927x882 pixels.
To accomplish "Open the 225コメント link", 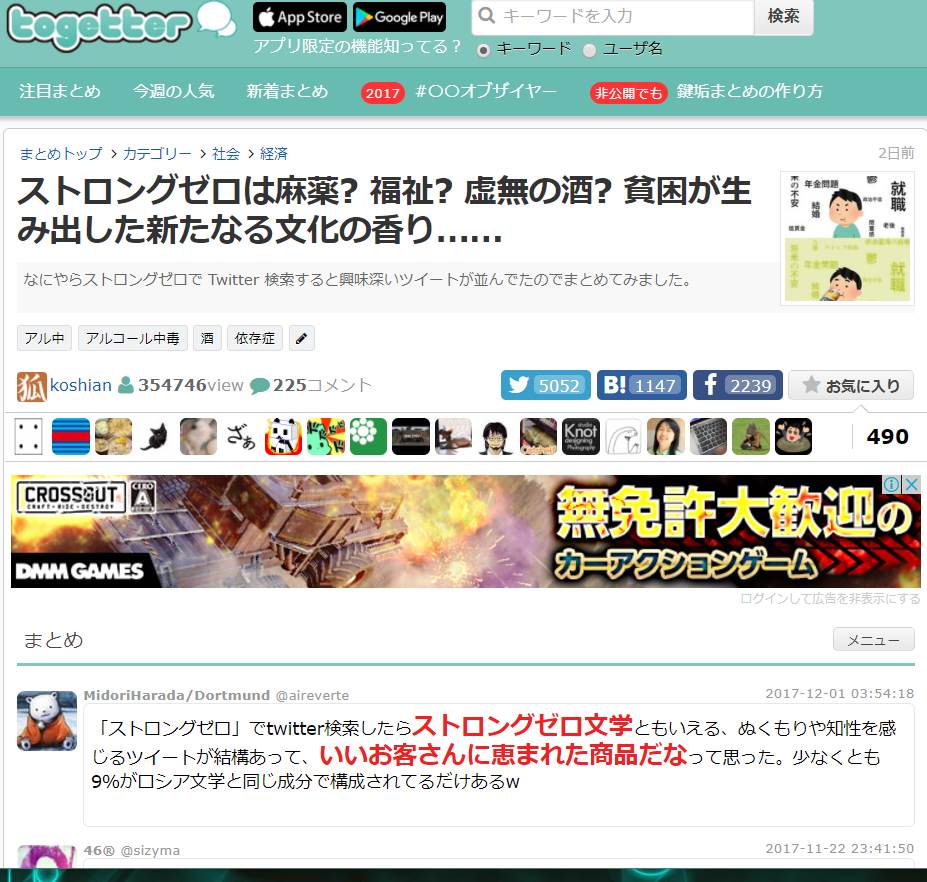I will pos(322,385).
